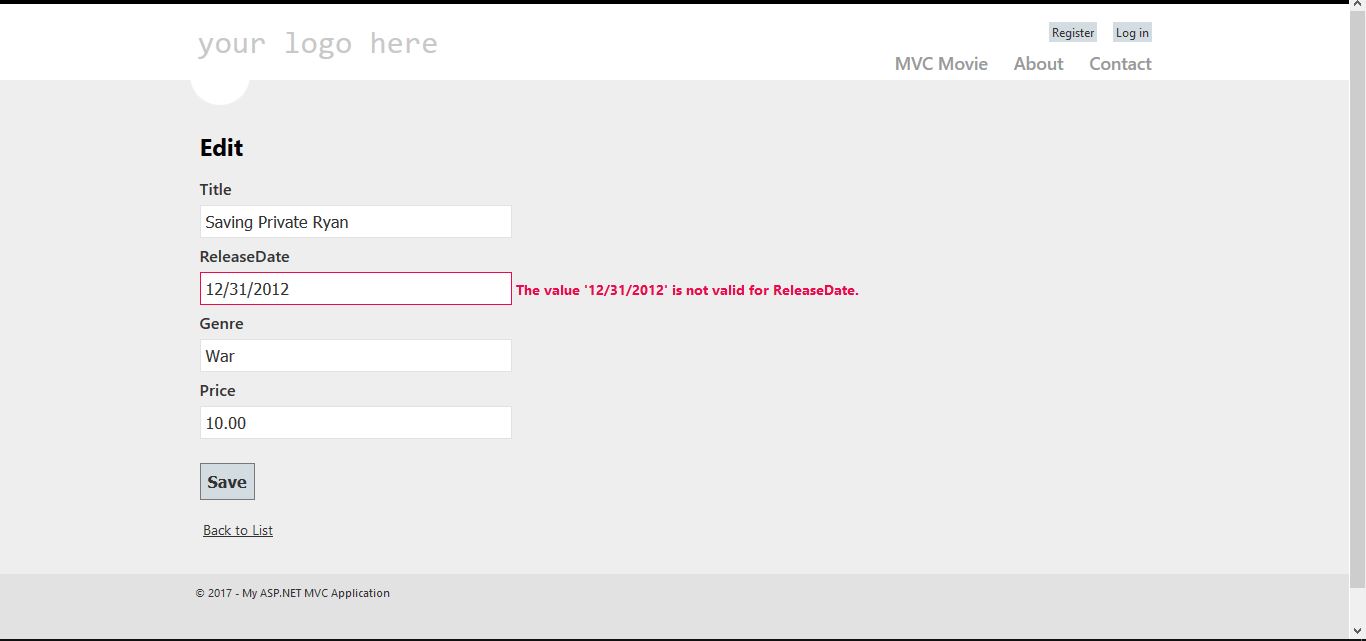
Task: Open the Register link
Action: 1072,33
